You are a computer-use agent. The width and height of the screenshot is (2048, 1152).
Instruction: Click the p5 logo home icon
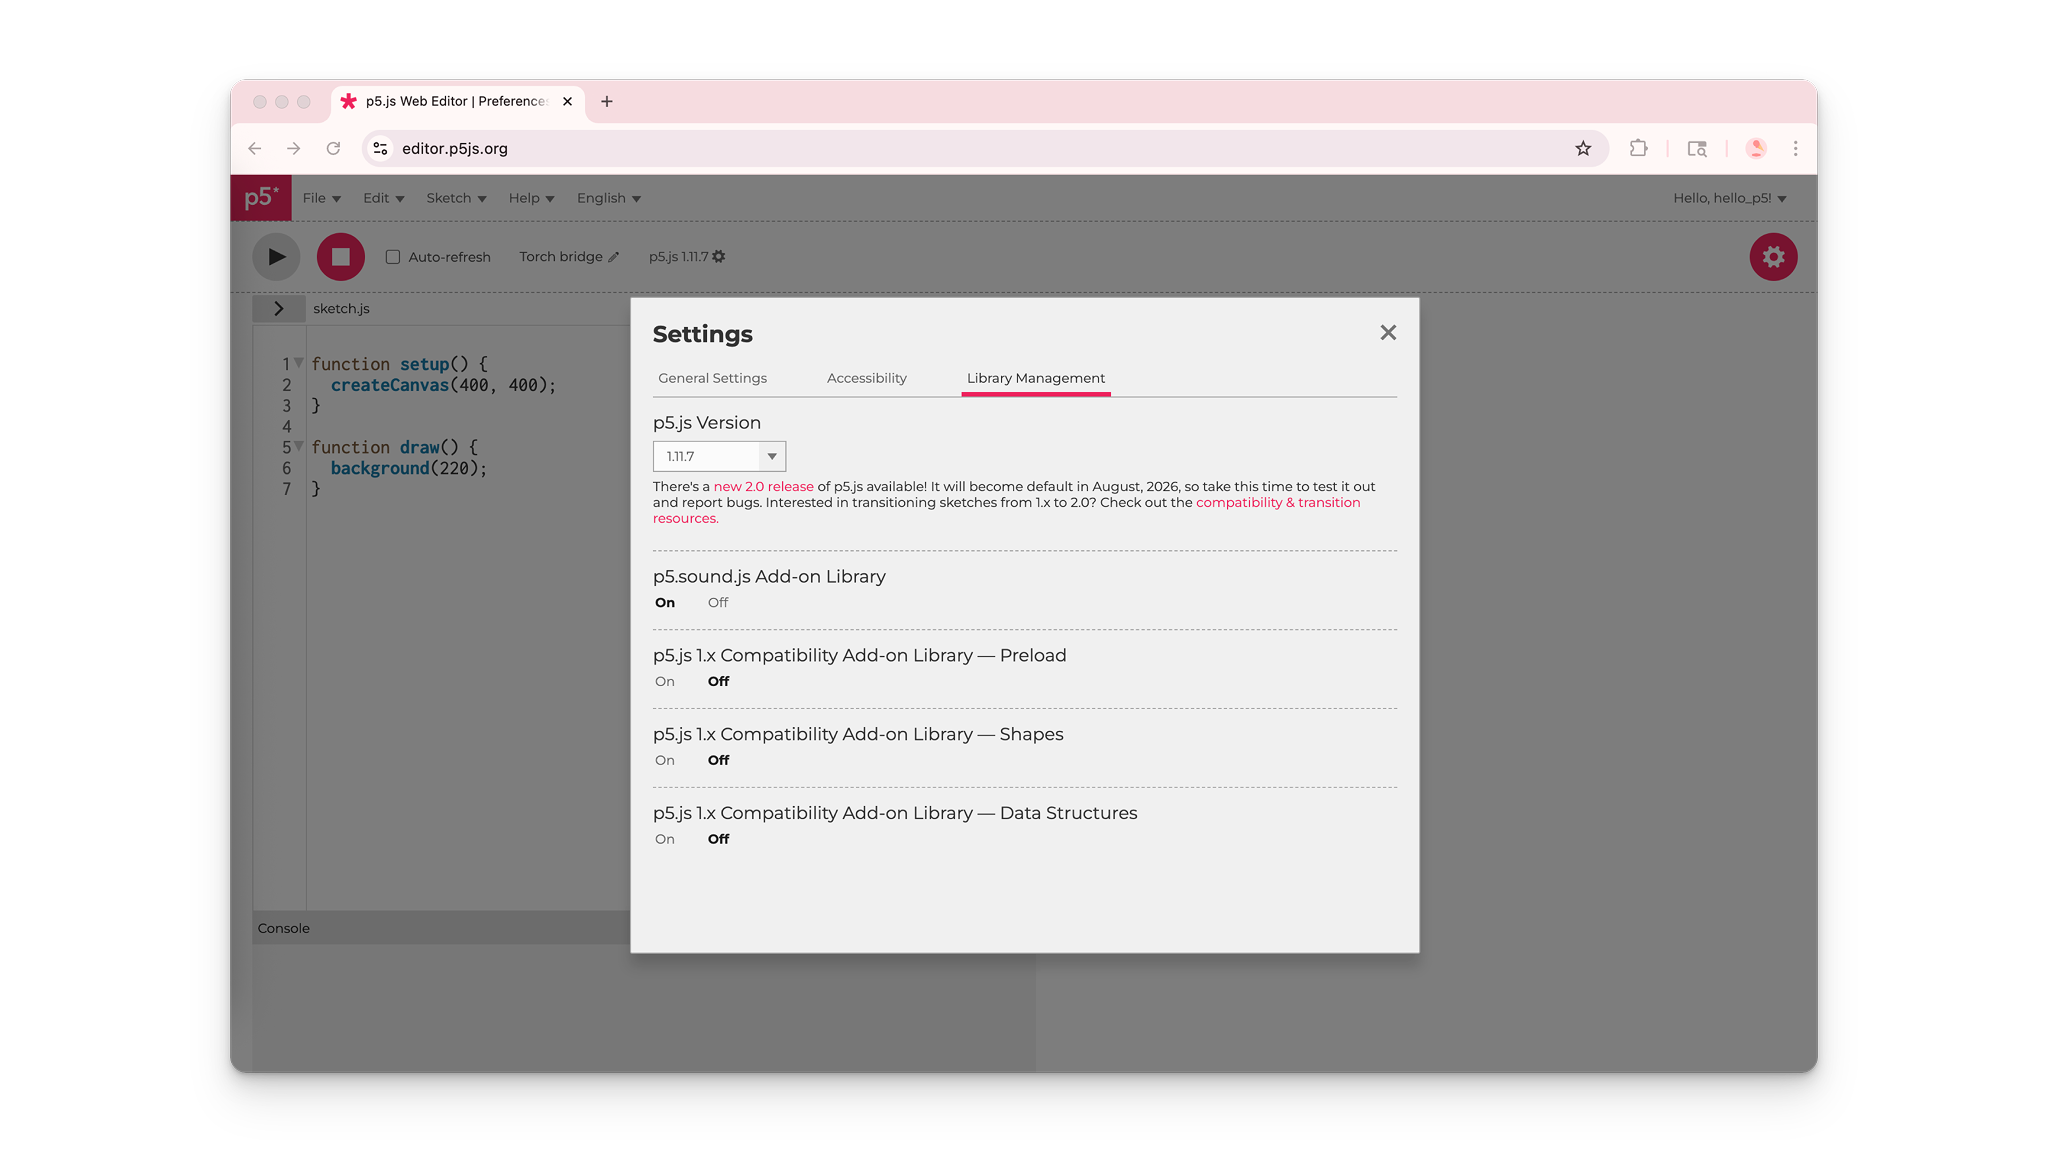[261, 197]
